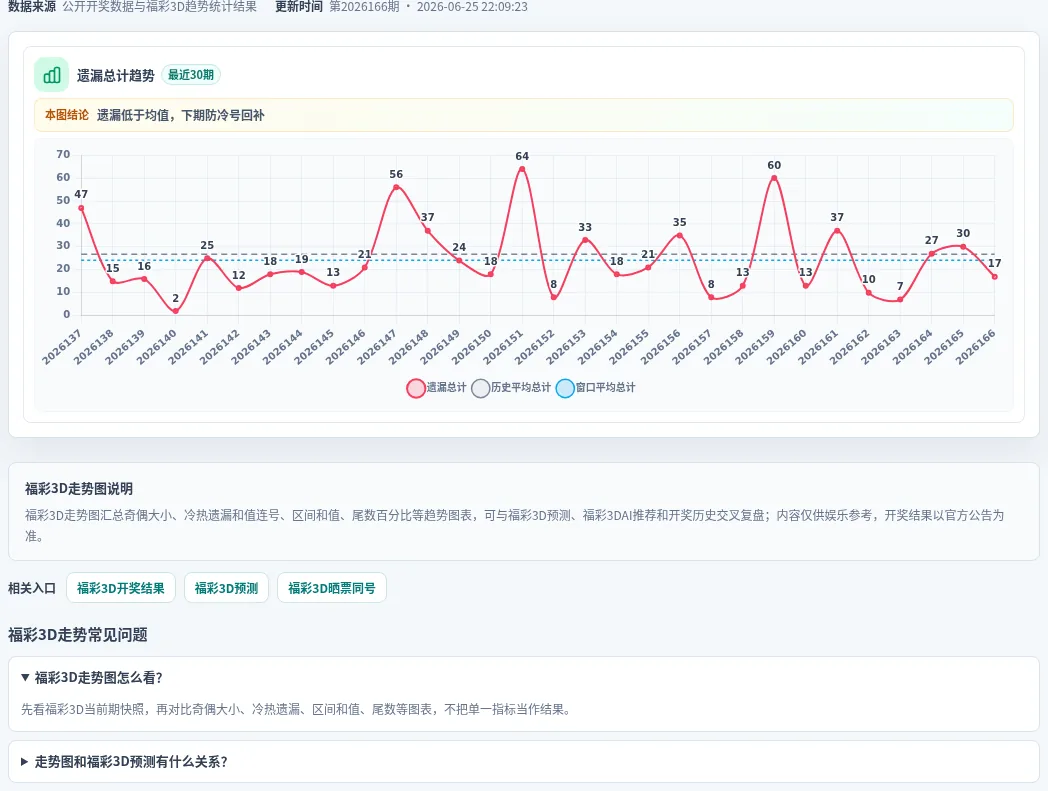
Task: Click the 最近30期 badge
Action: pos(190,75)
